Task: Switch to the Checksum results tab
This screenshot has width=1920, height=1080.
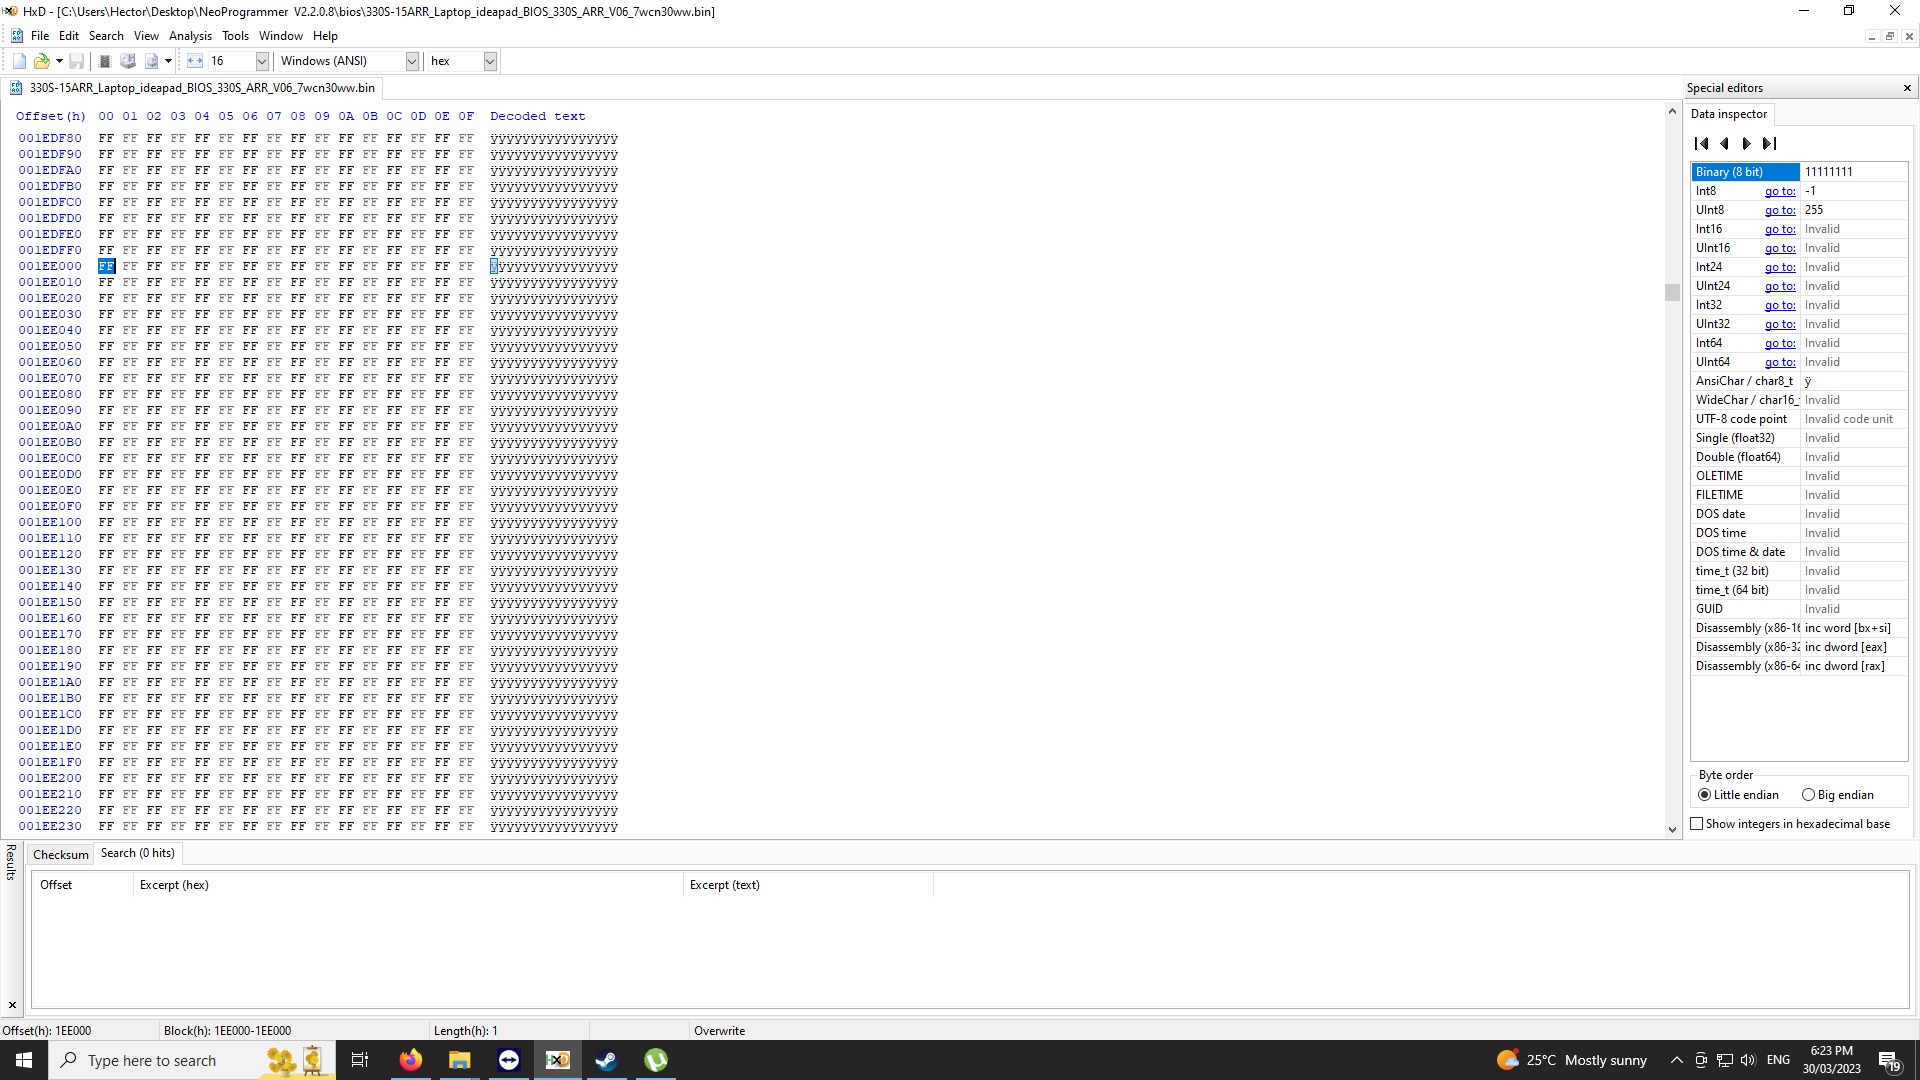Action: point(61,854)
